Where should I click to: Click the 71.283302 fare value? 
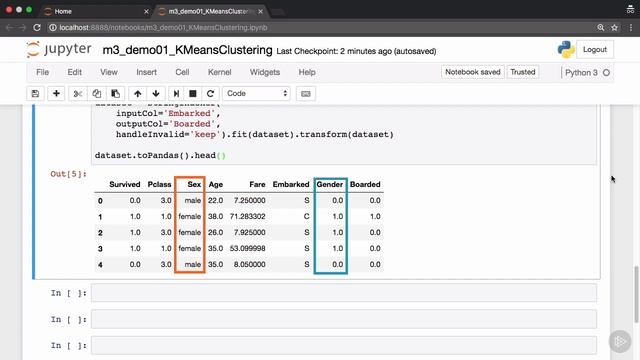point(247,216)
